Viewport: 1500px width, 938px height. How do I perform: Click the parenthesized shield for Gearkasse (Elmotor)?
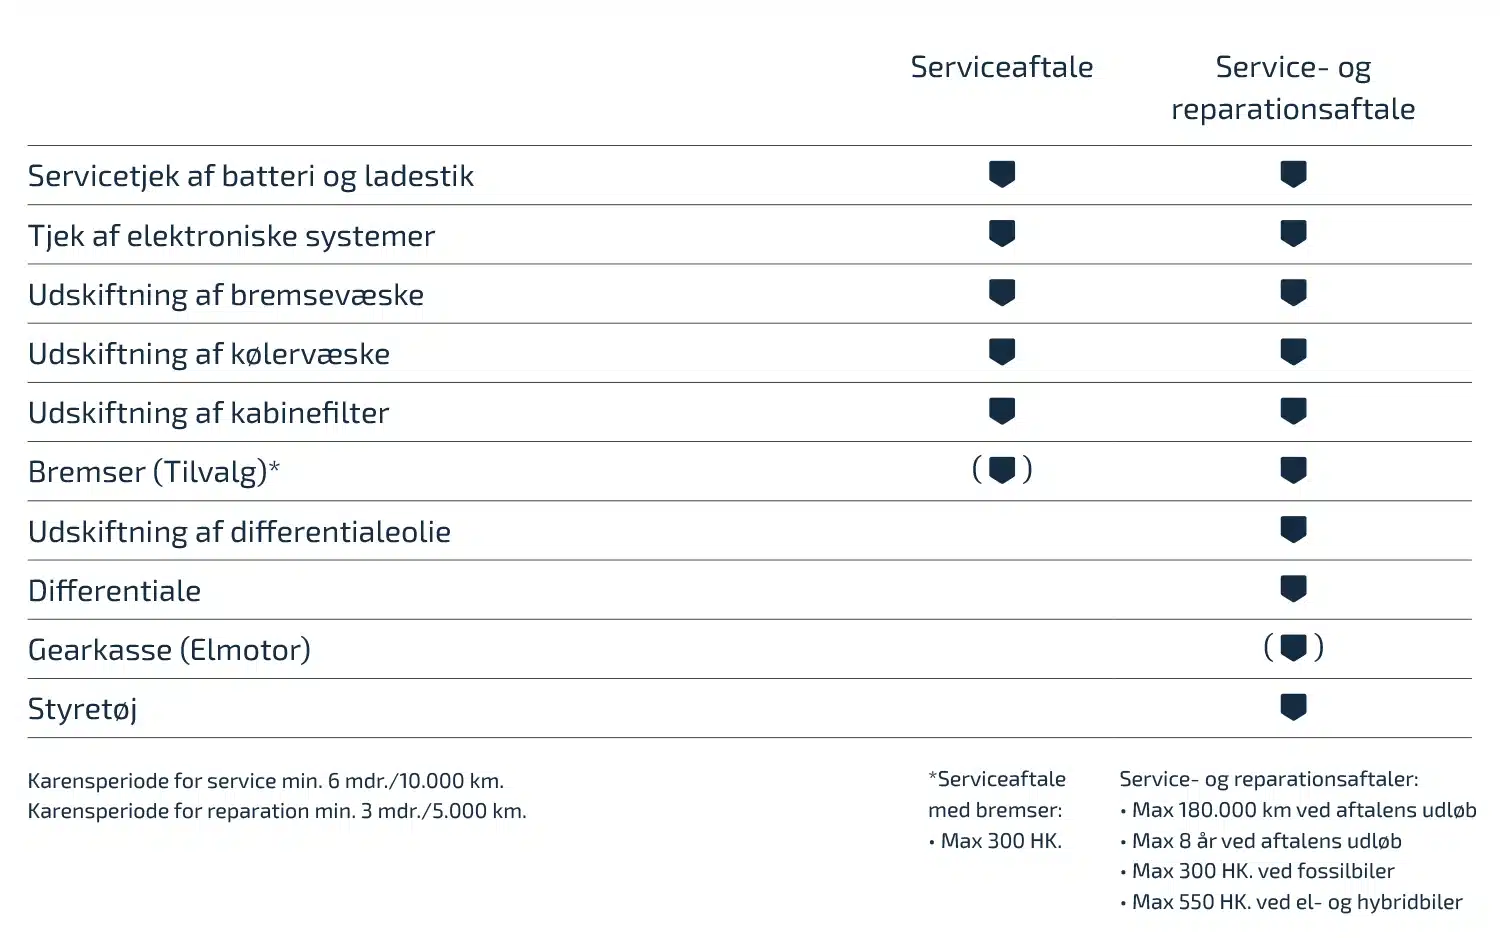[1293, 648]
